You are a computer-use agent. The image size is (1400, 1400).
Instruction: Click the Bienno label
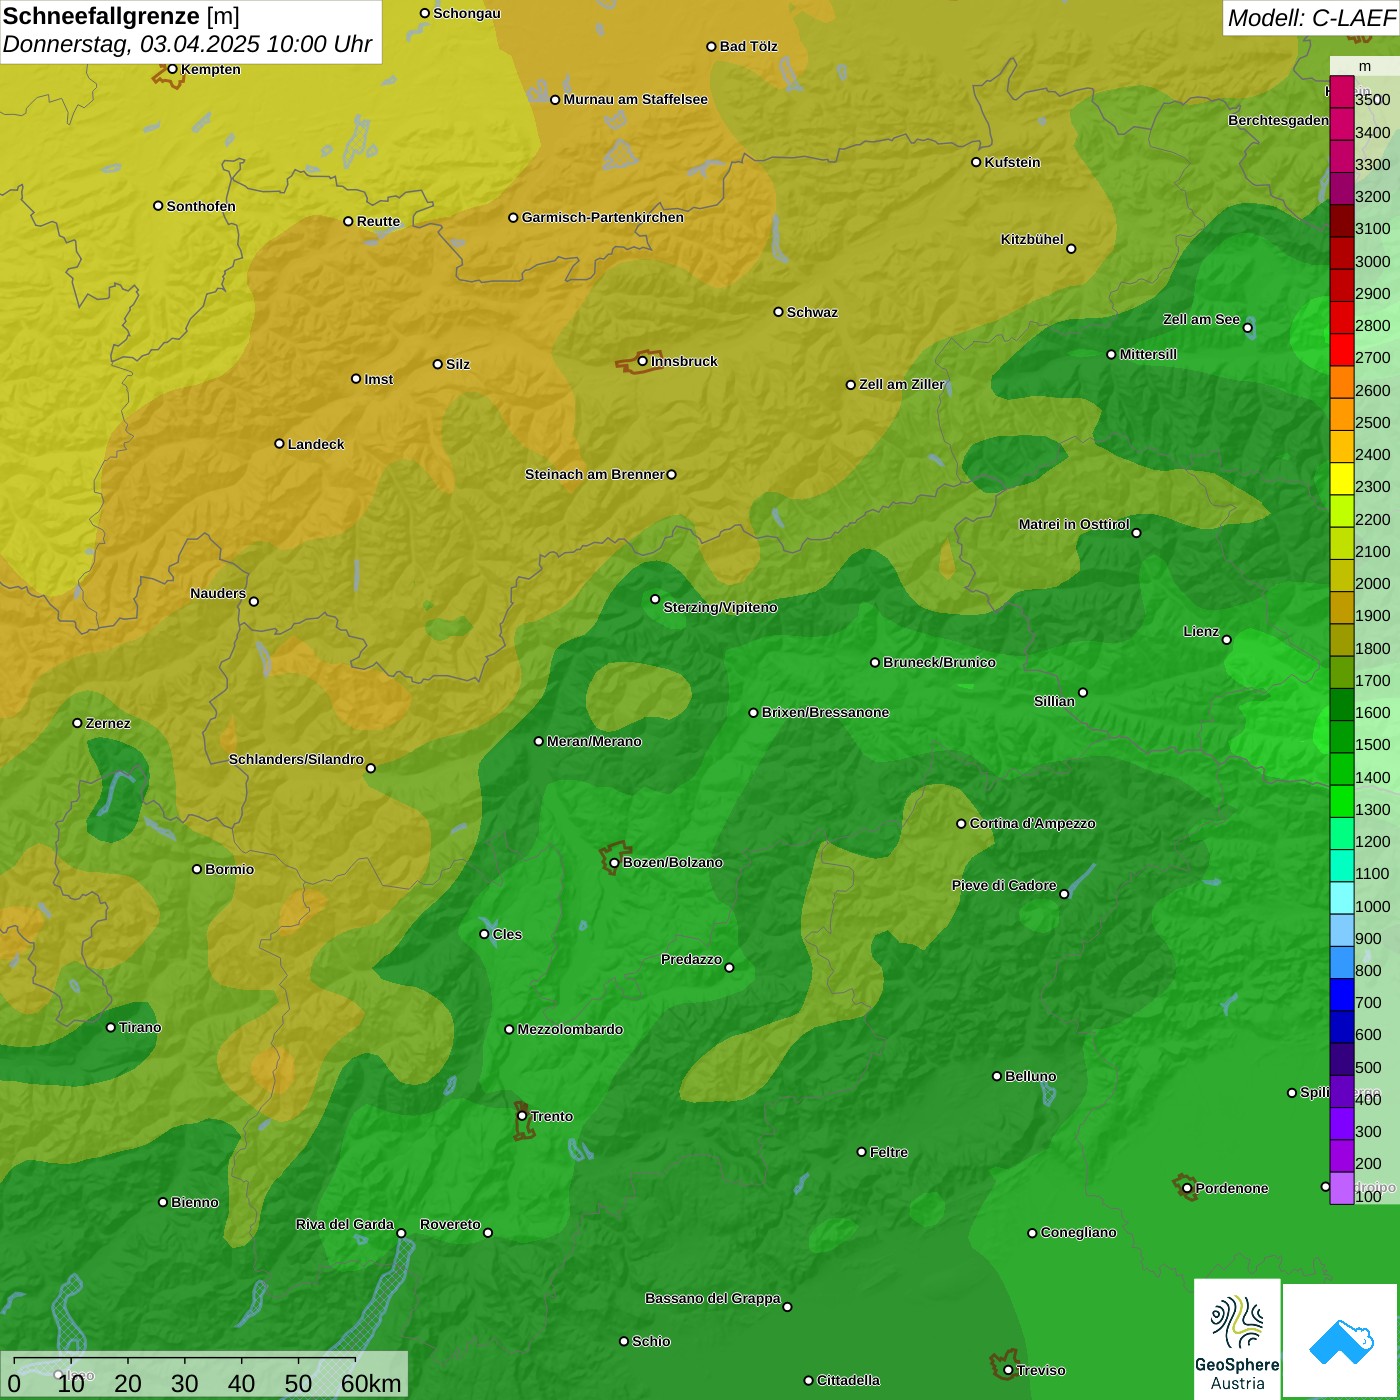194,1202
